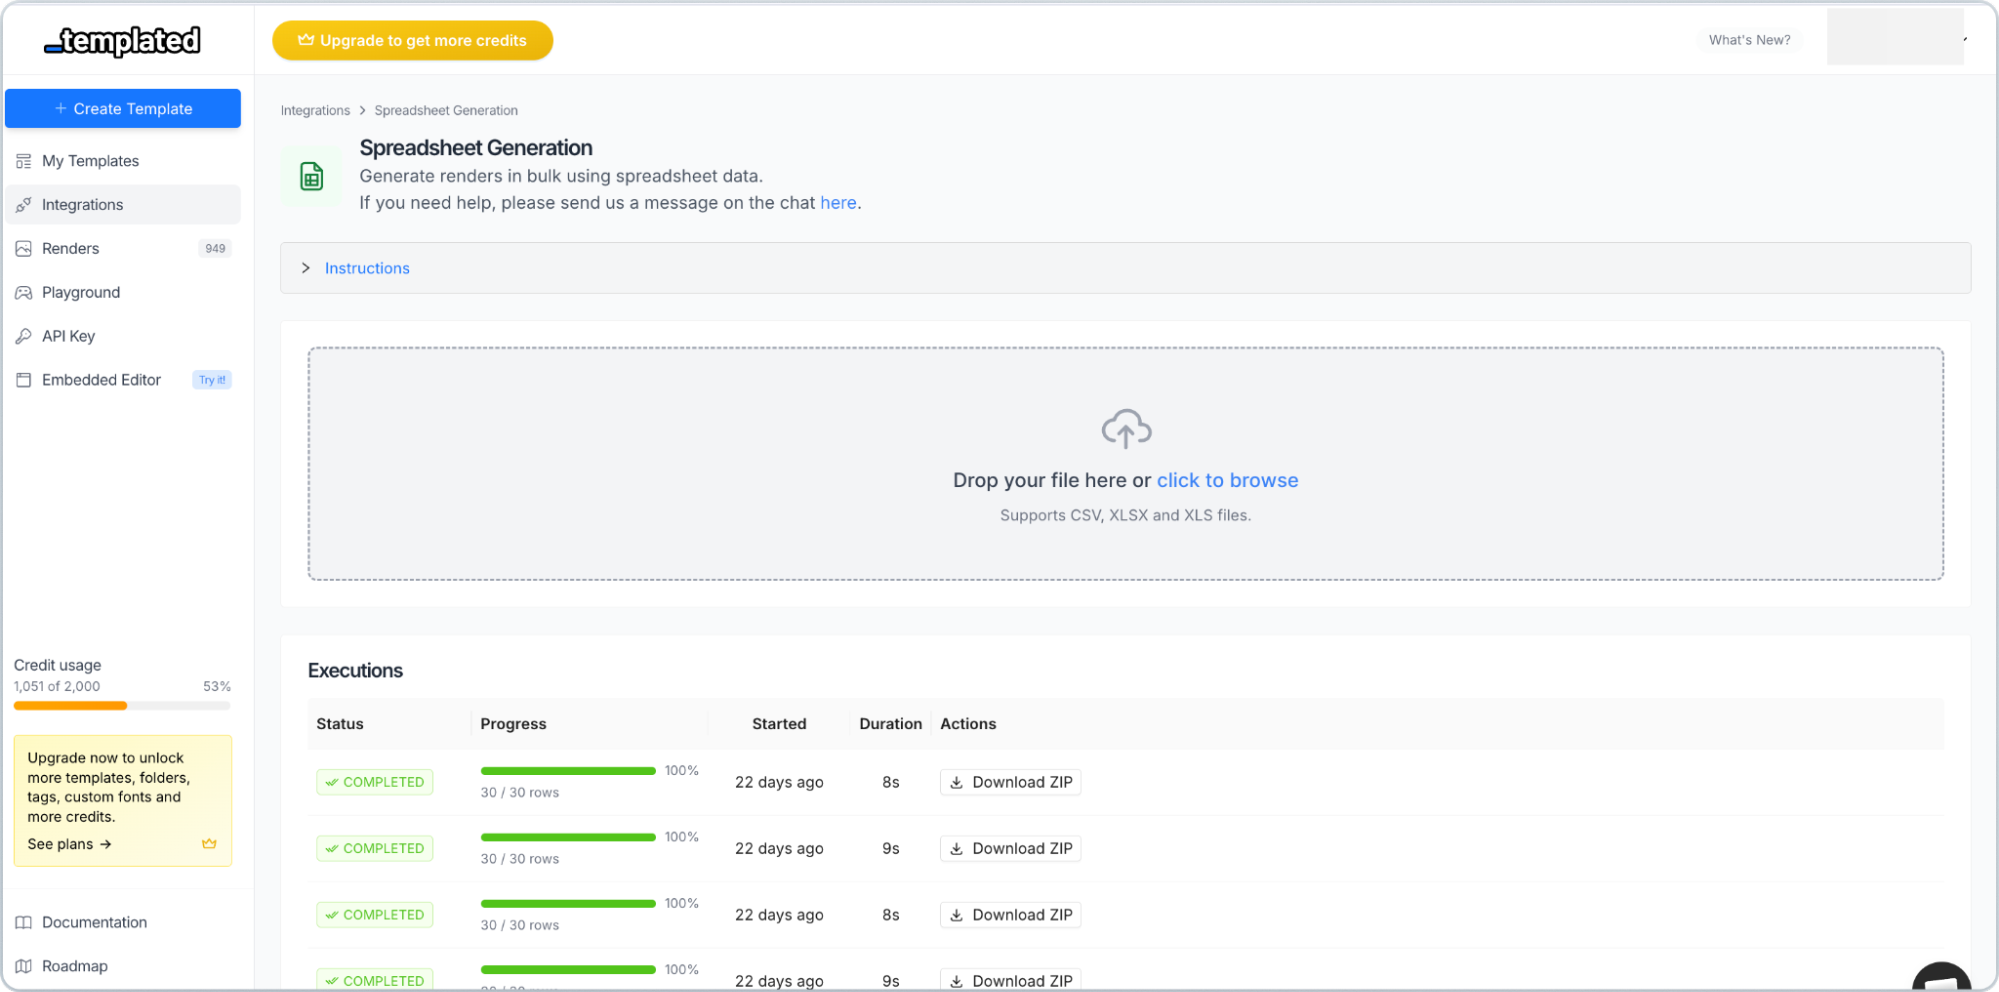Image resolution: width=1999 pixels, height=992 pixels.
Task: Click the Templated logo
Action: coord(123,40)
